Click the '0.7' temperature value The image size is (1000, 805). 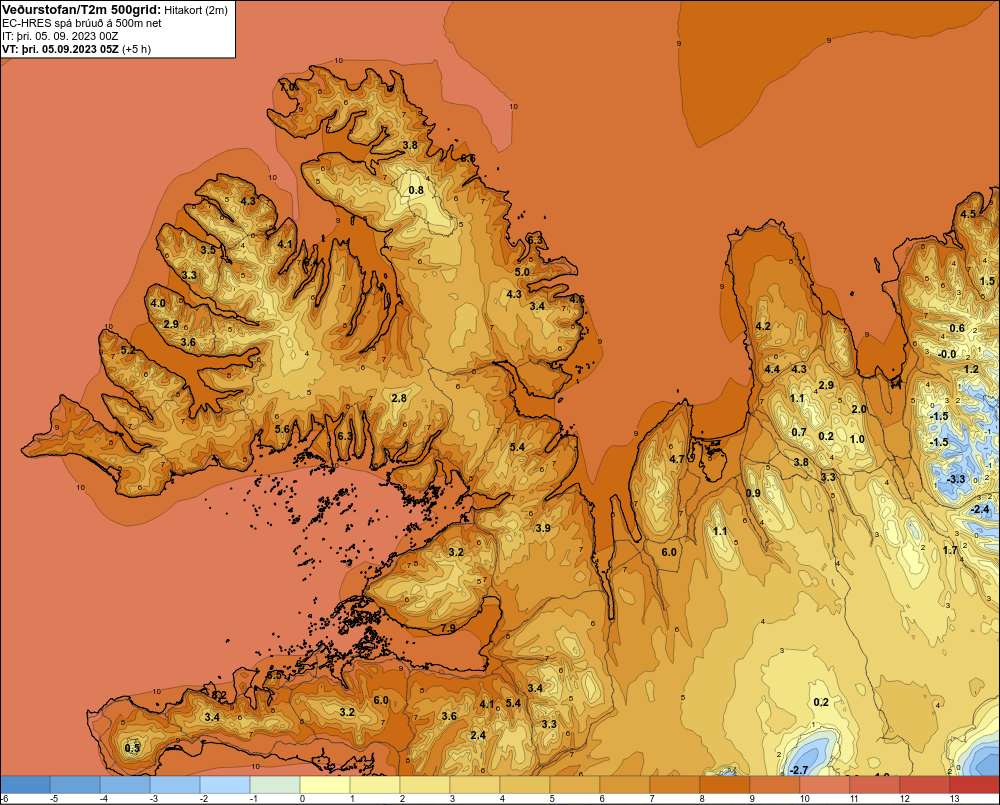tap(799, 432)
